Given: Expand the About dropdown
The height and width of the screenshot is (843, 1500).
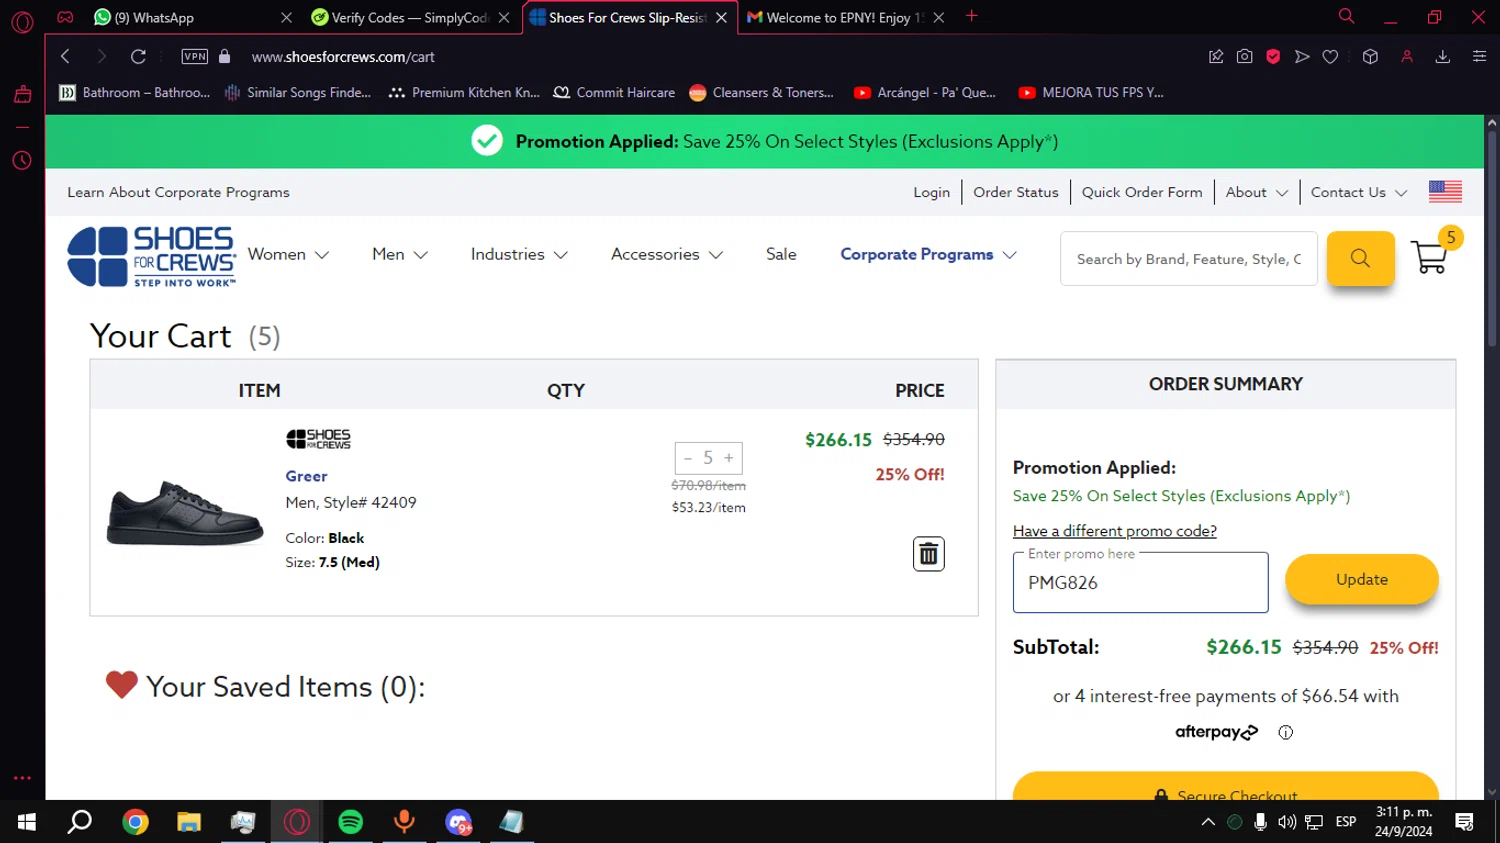Looking at the screenshot, I should tap(1256, 192).
